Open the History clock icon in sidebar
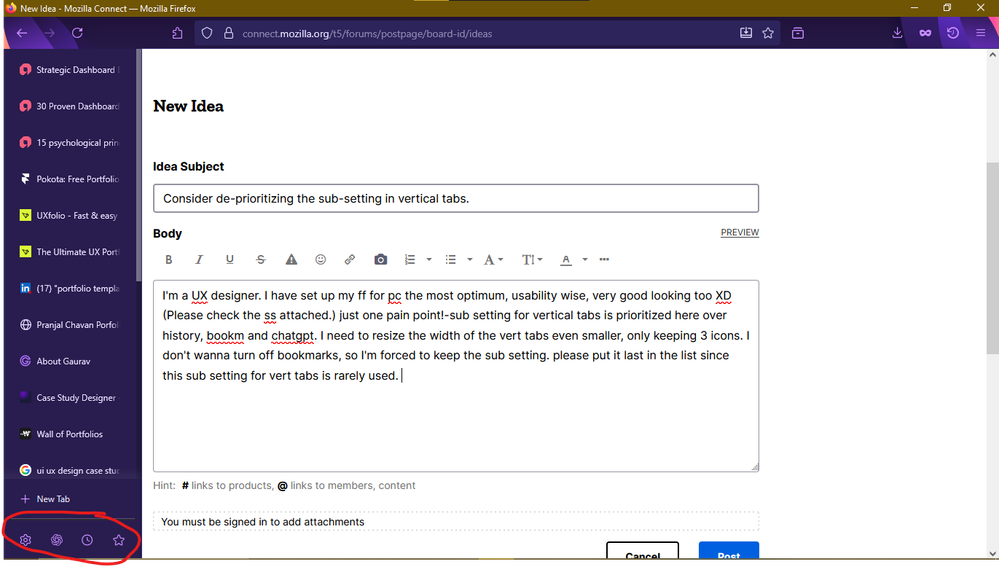This screenshot has width=999, height=567. tap(87, 540)
